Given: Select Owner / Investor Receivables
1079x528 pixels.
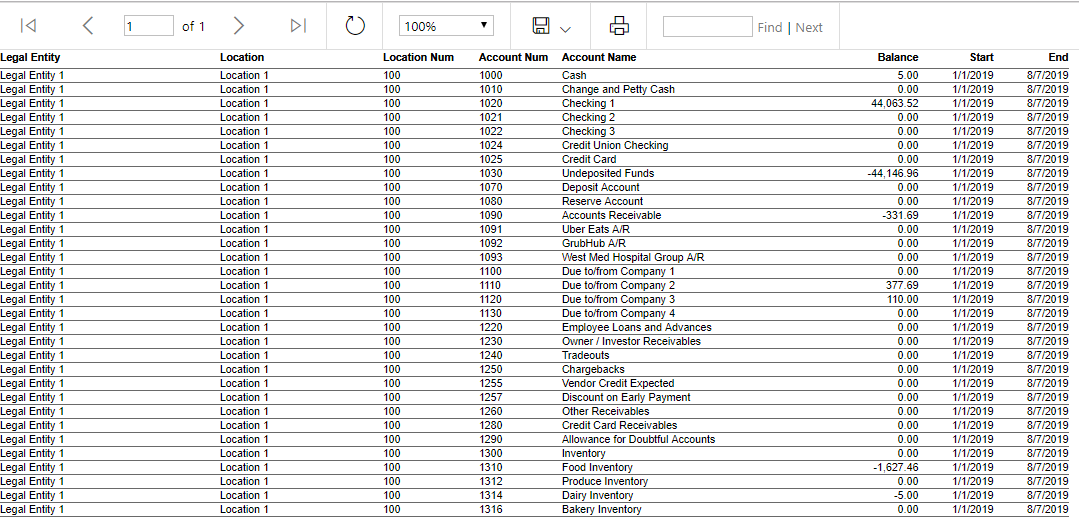Looking at the screenshot, I should pos(631,341).
